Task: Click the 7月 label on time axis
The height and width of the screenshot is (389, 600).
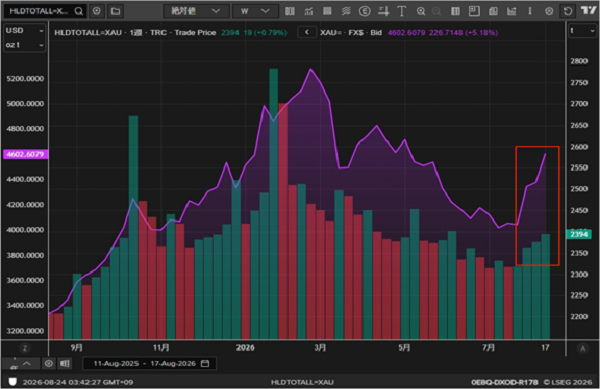Action: click(x=488, y=347)
